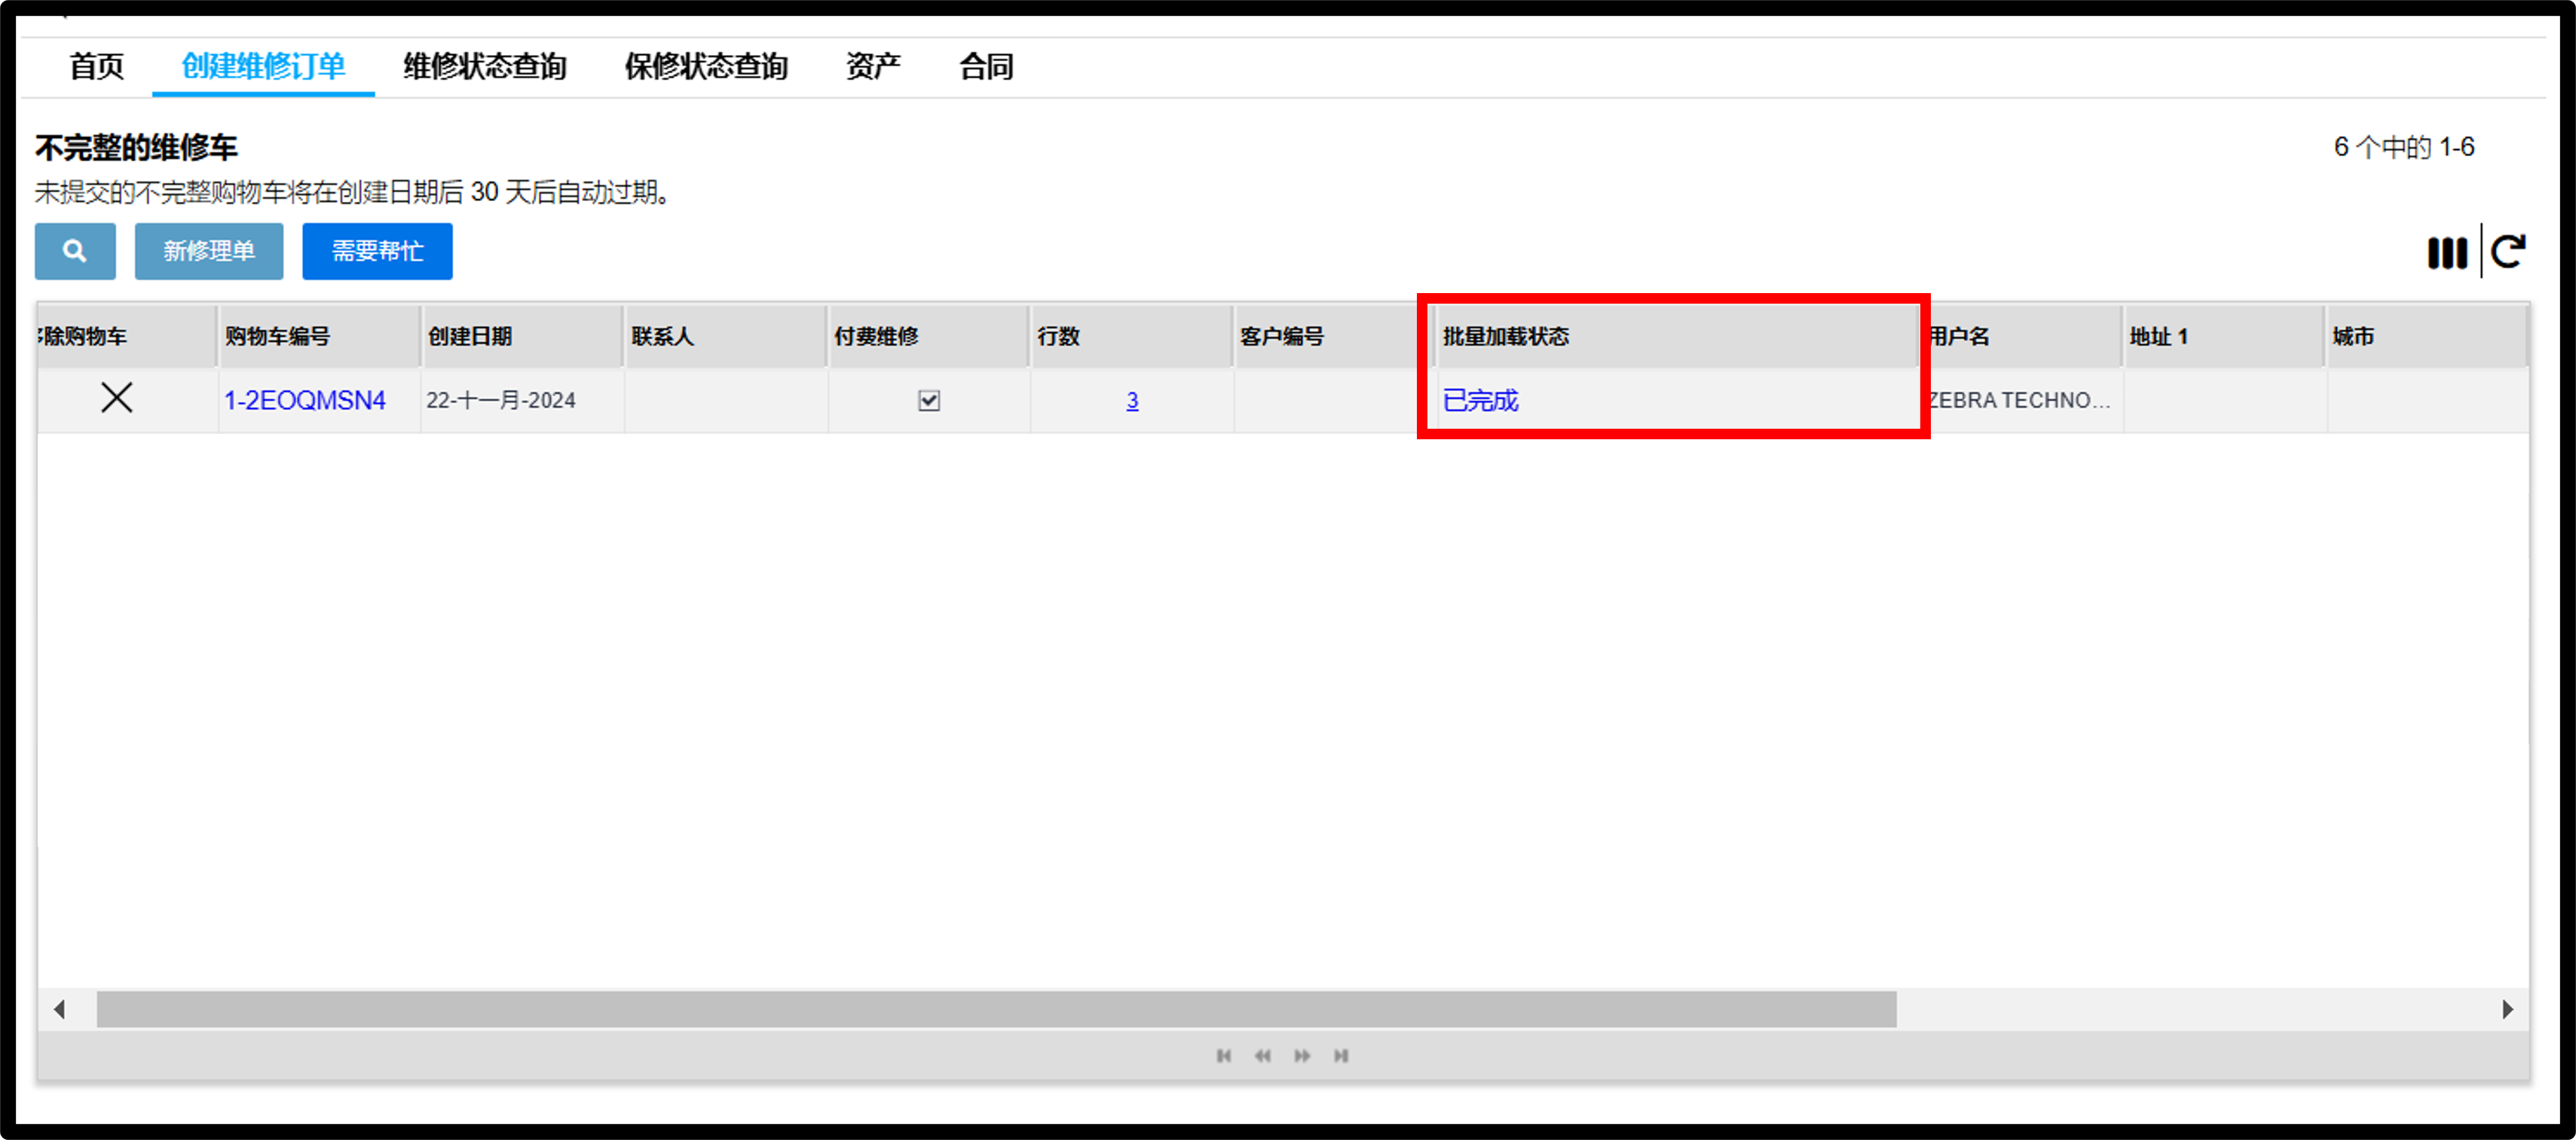Go to the previous page of records
The height and width of the screenshot is (1140, 2576).
pos(1263,1056)
